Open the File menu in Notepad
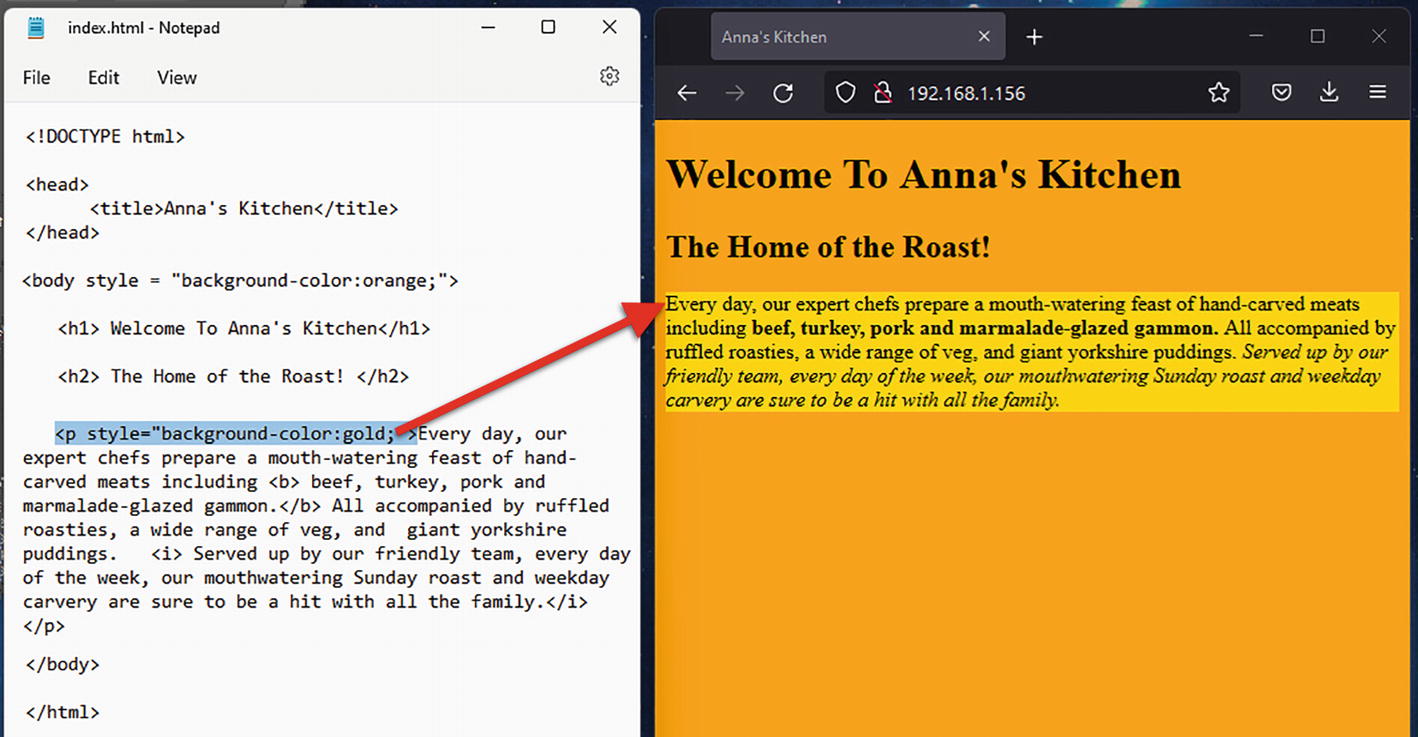 pos(36,78)
